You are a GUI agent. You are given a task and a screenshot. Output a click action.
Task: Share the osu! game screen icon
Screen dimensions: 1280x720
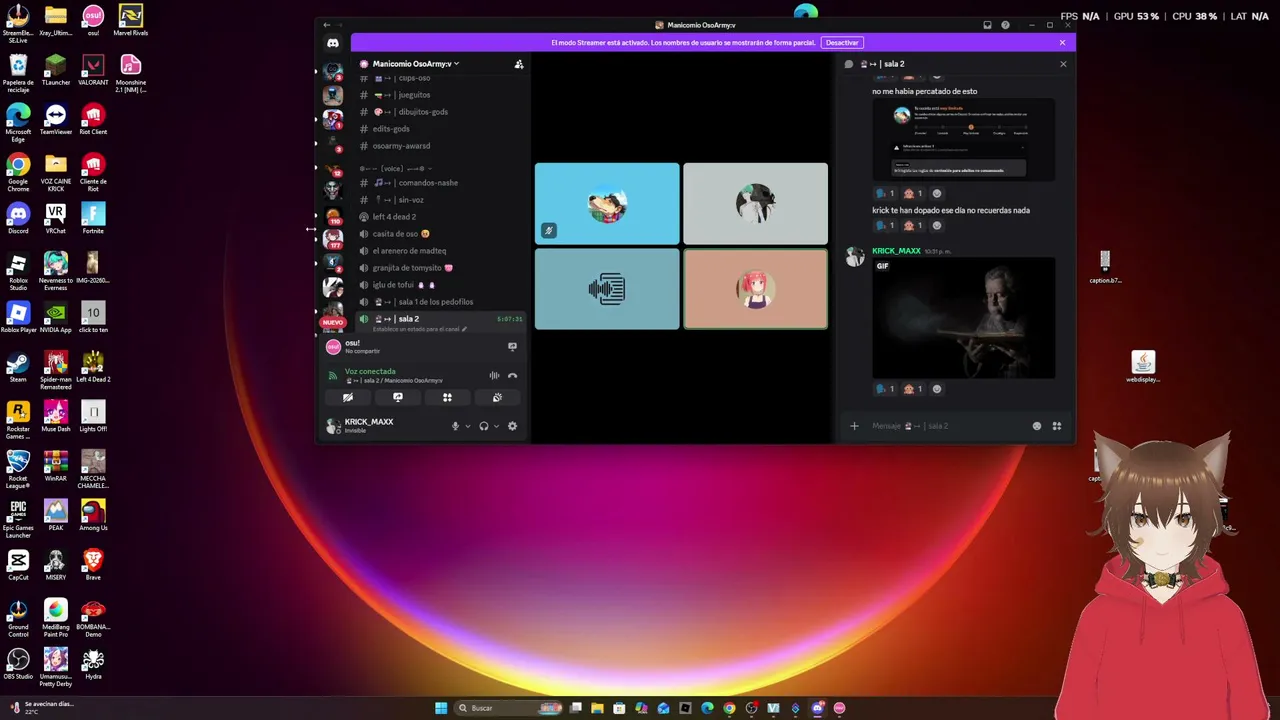(512, 347)
